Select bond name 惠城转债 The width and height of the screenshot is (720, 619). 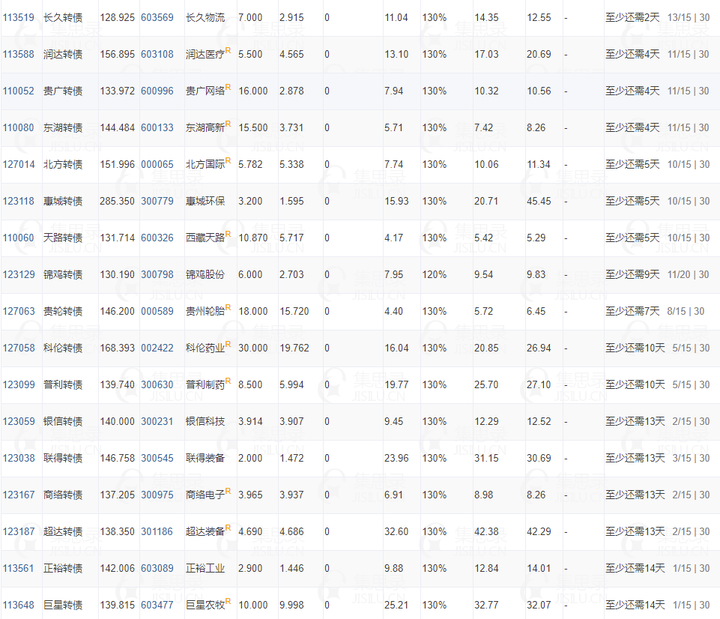[63, 201]
